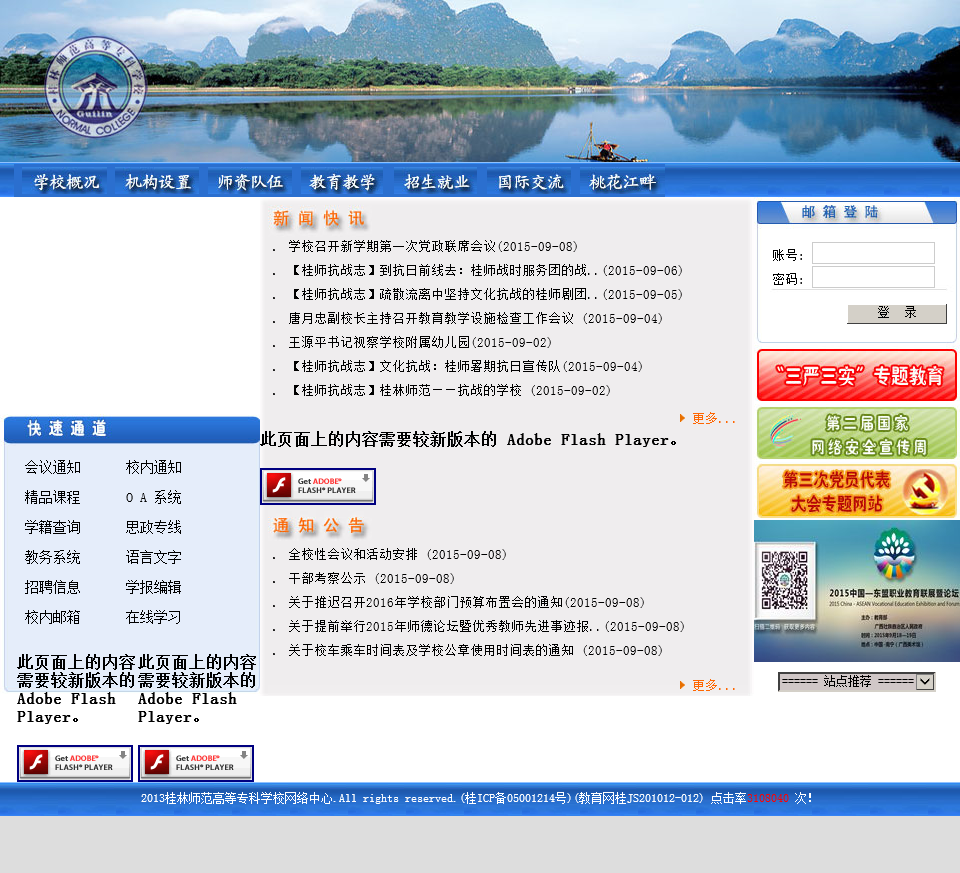Open the 第二届国家网络安全宣传周 banner
The height and width of the screenshot is (873, 960).
[x=857, y=433]
